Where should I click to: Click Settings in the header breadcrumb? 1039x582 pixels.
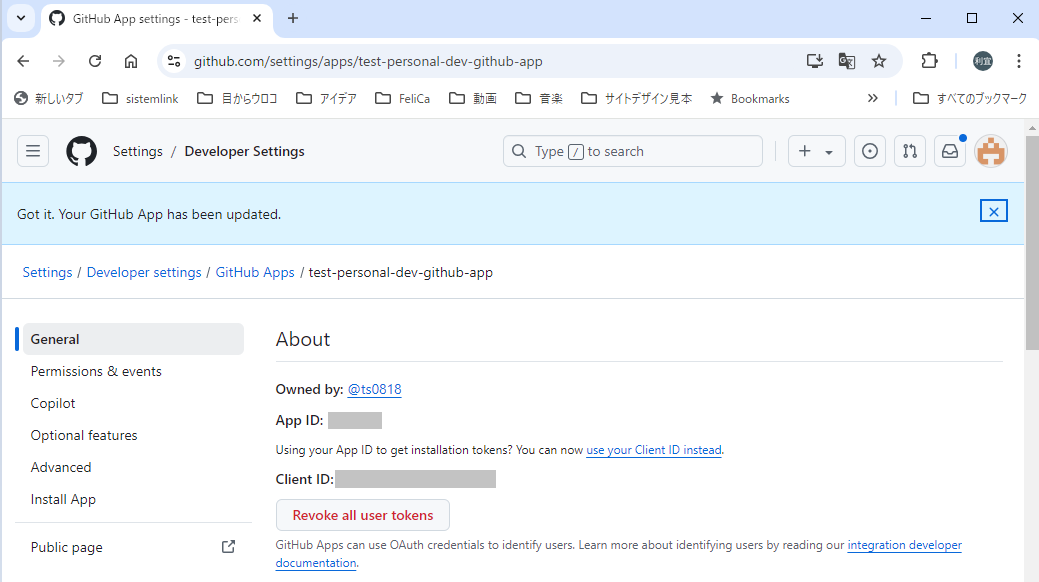[x=137, y=151]
